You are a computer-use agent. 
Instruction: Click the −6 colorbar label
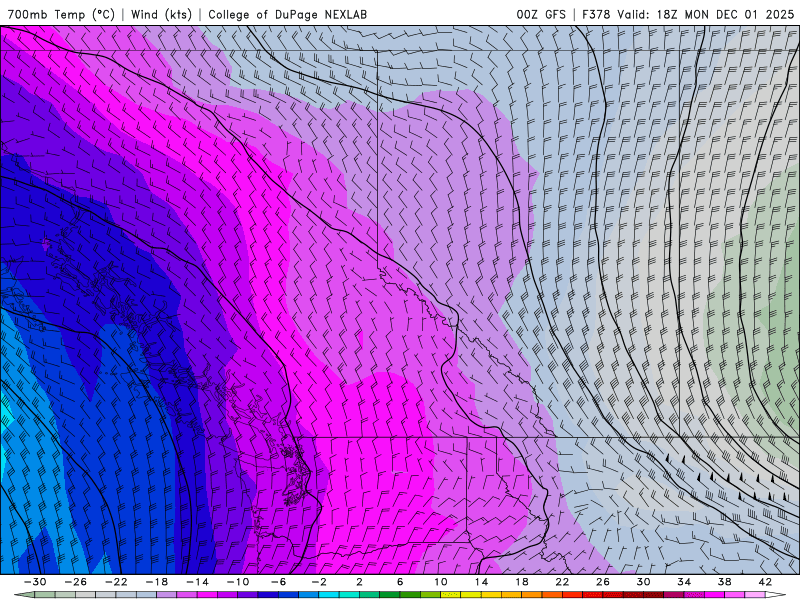279,582
